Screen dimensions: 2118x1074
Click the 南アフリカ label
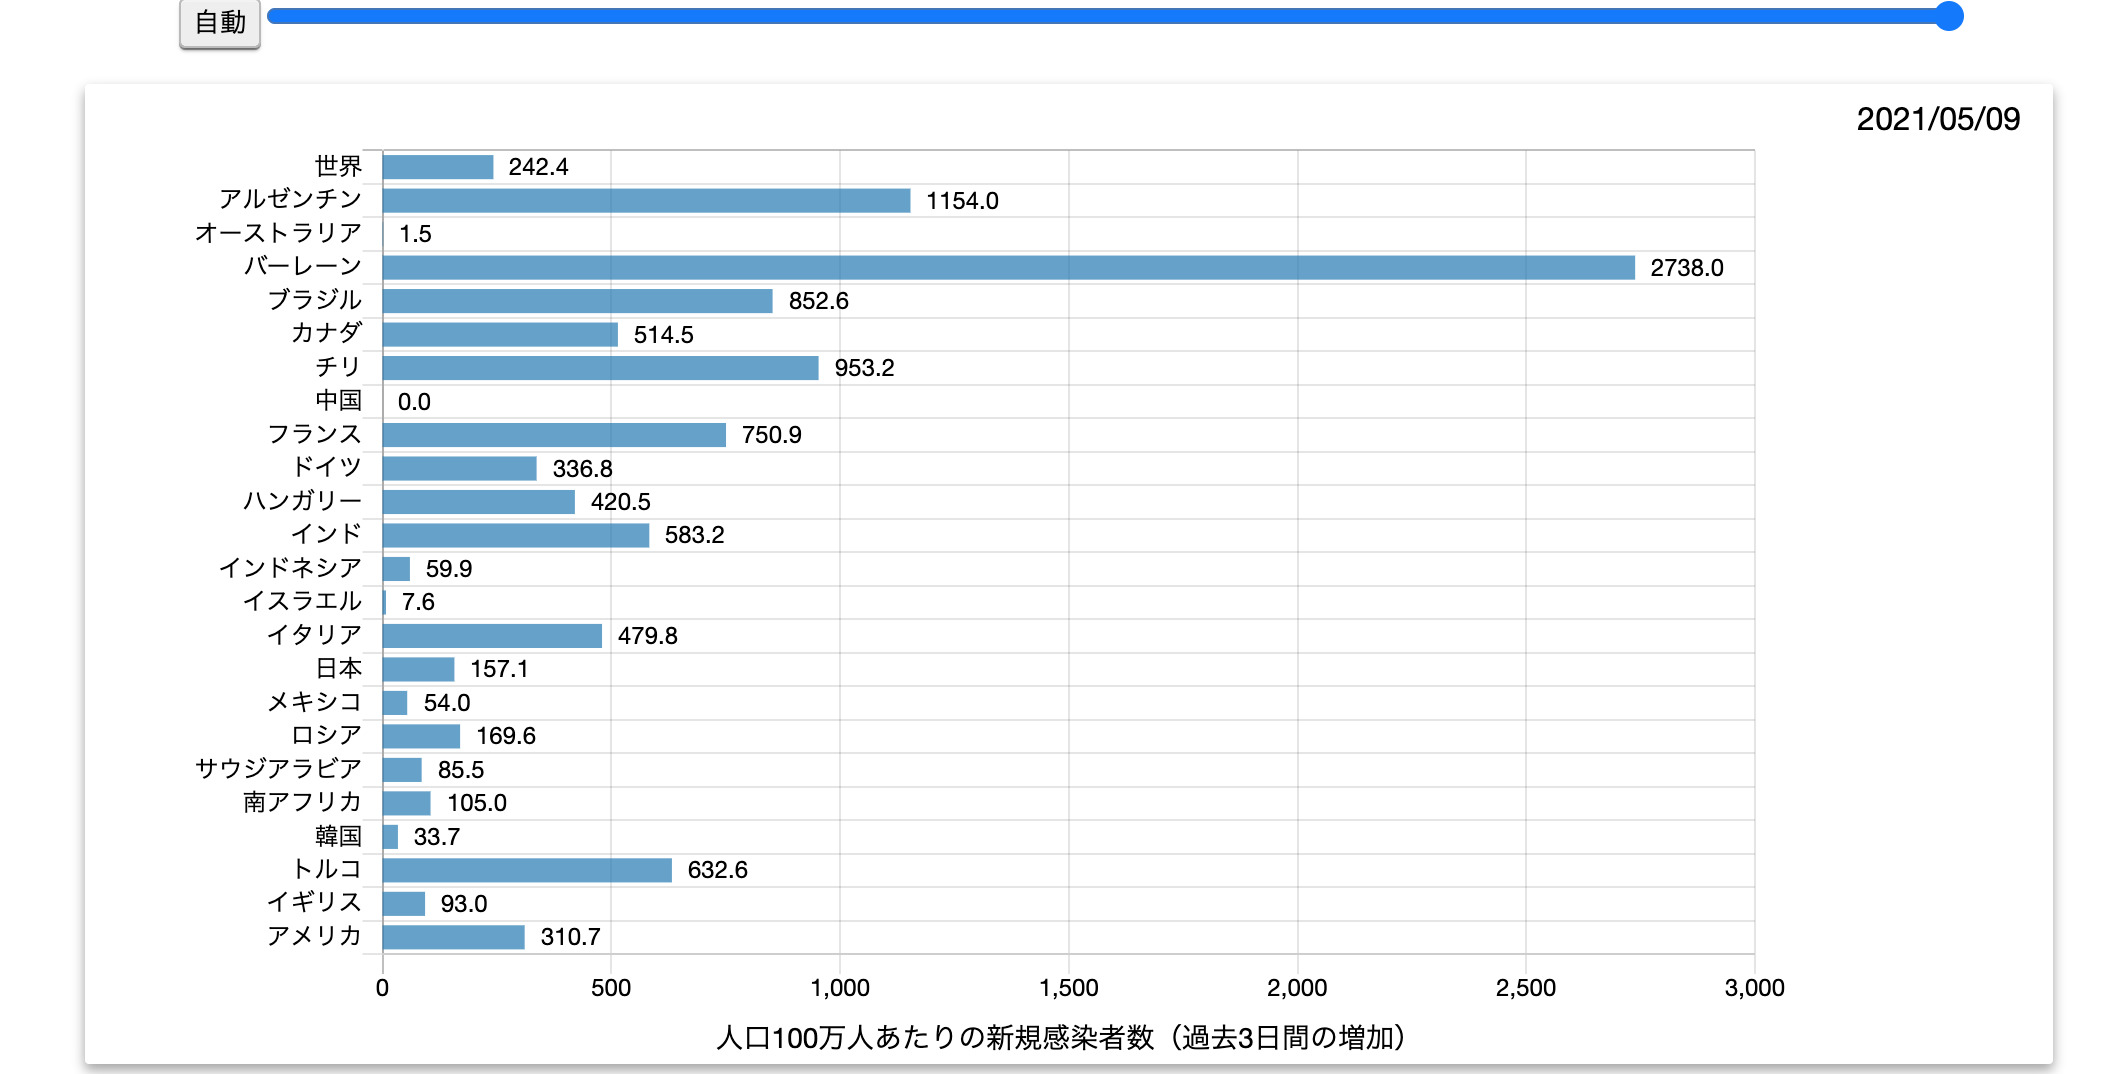[302, 803]
